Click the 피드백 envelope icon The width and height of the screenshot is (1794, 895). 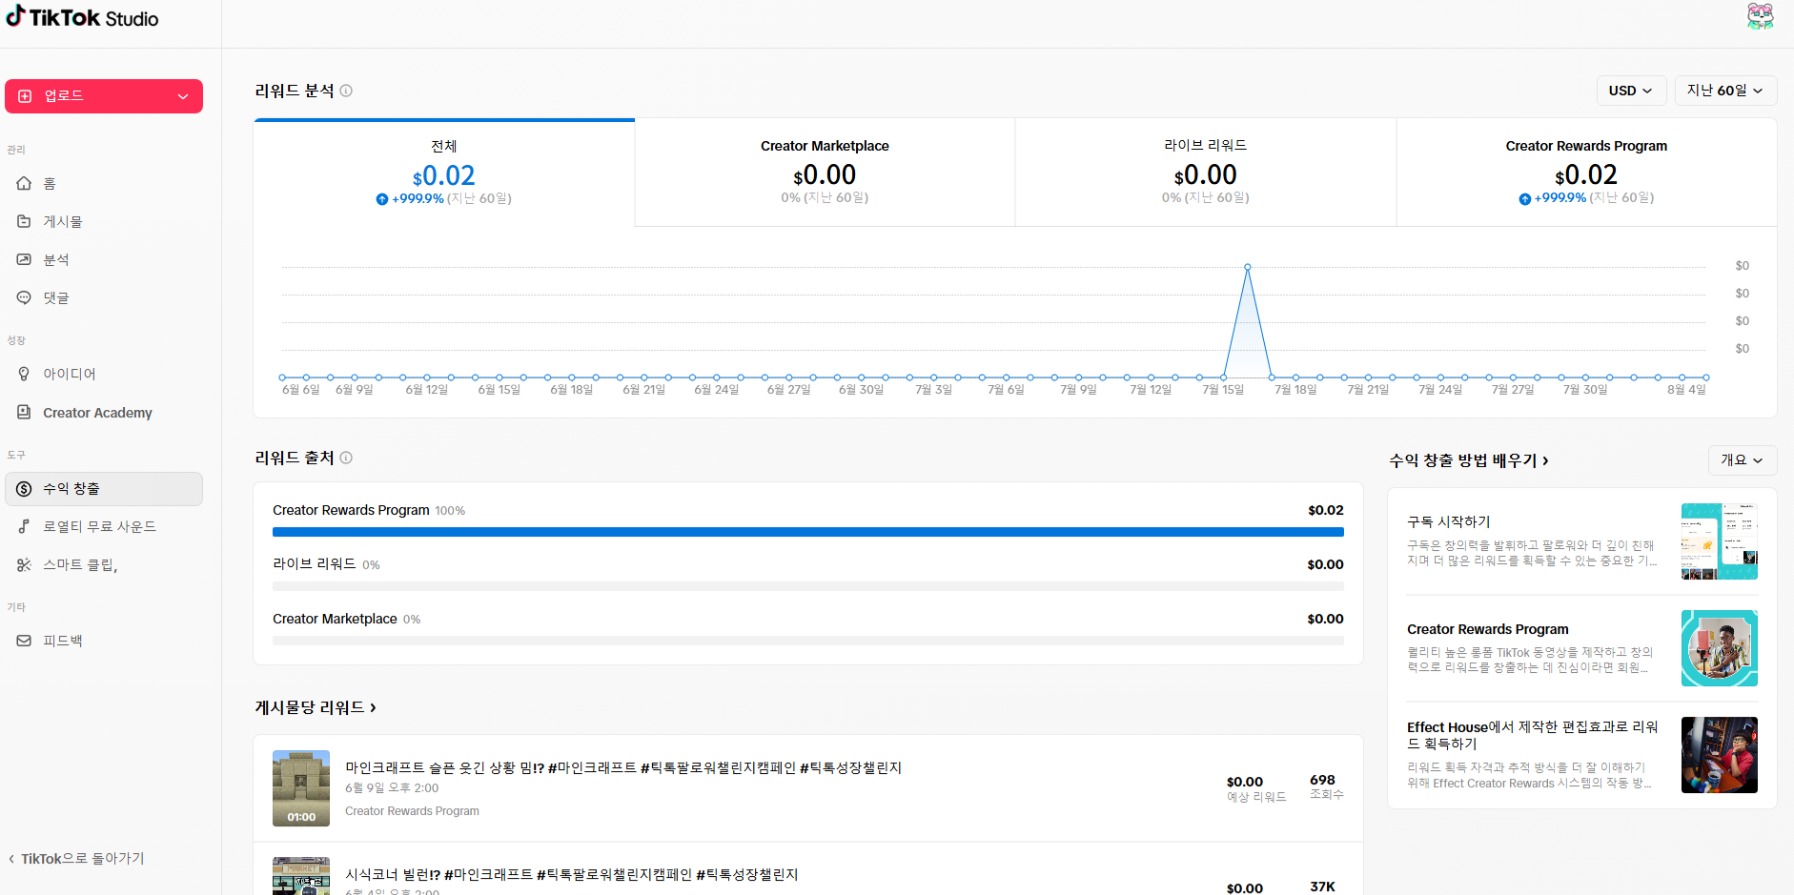point(24,641)
